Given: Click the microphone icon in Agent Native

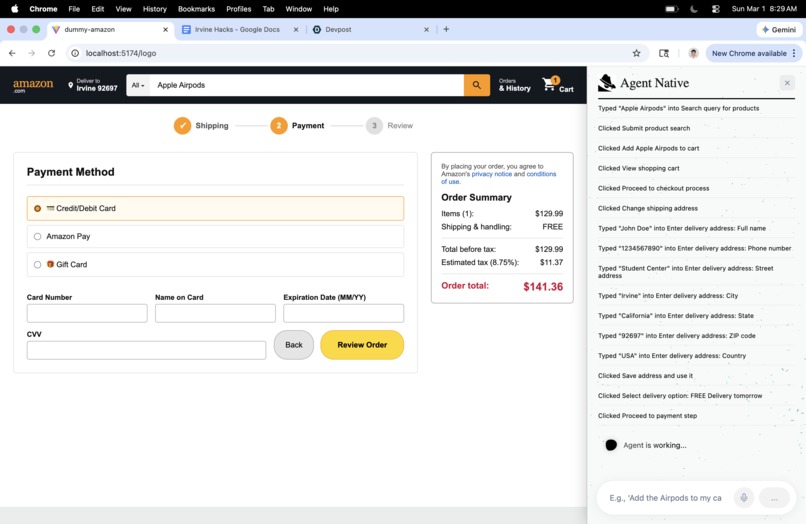Looking at the screenshot, I should [743, 497].
